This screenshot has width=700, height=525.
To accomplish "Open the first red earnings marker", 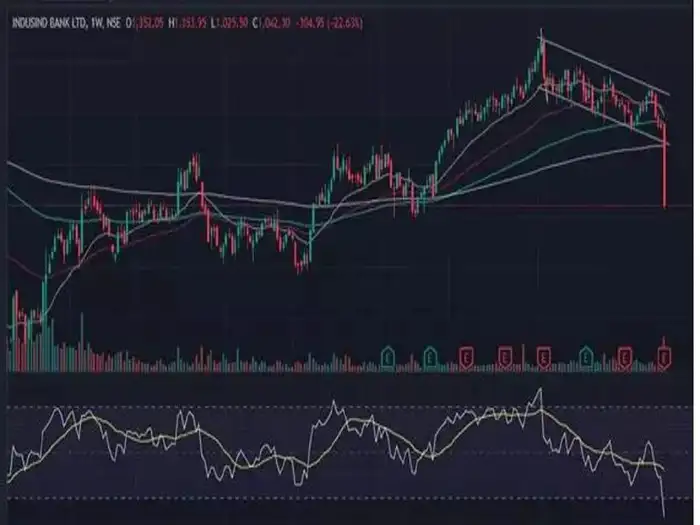I will [x=466, y=354].
